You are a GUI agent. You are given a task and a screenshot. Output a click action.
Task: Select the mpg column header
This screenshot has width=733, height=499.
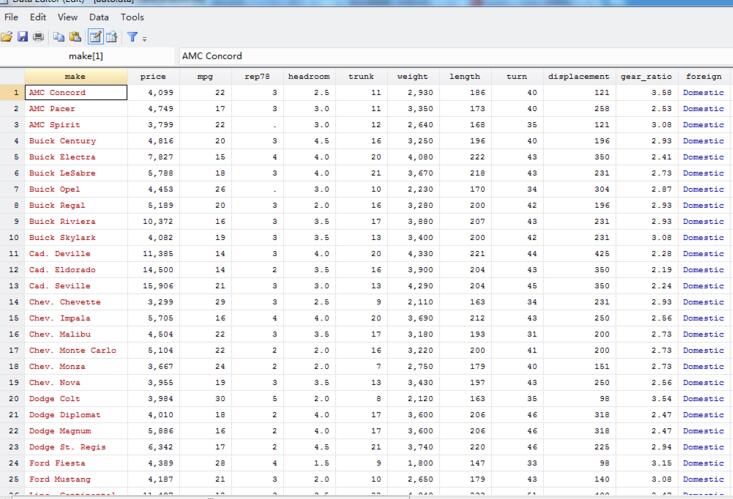(205, 76)
